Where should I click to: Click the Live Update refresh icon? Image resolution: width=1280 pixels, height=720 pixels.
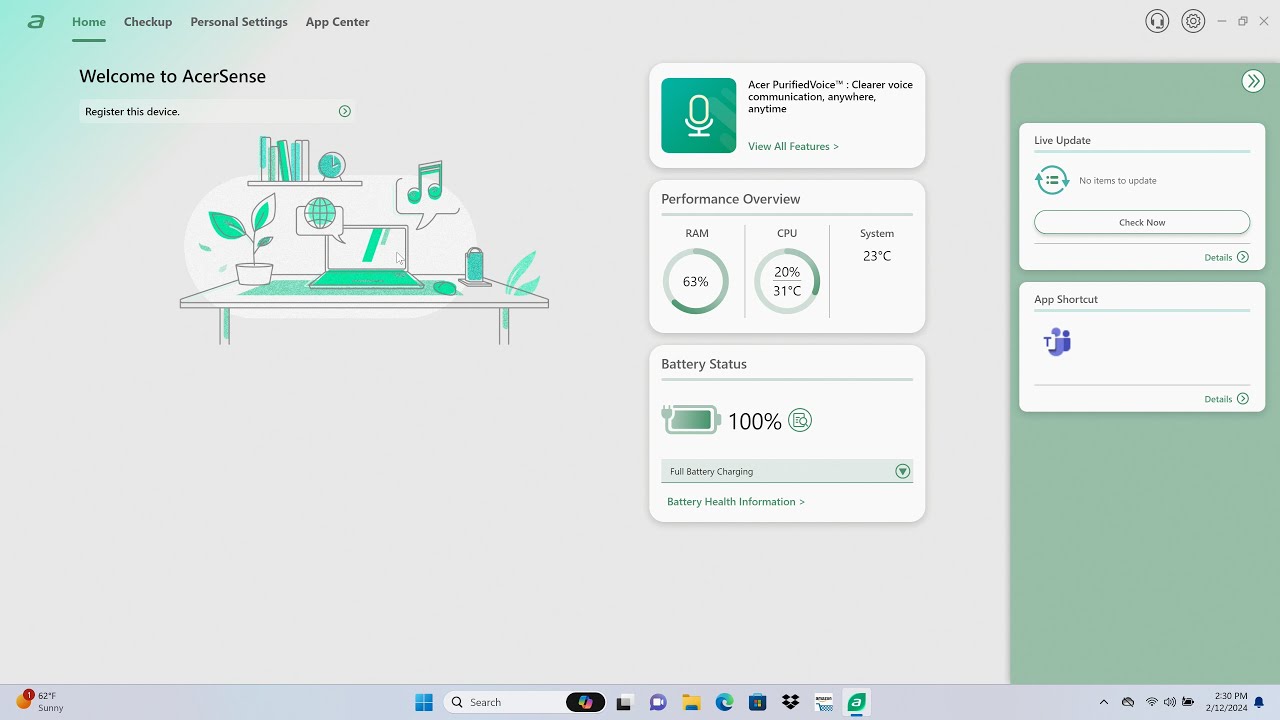click(1052, 181)
